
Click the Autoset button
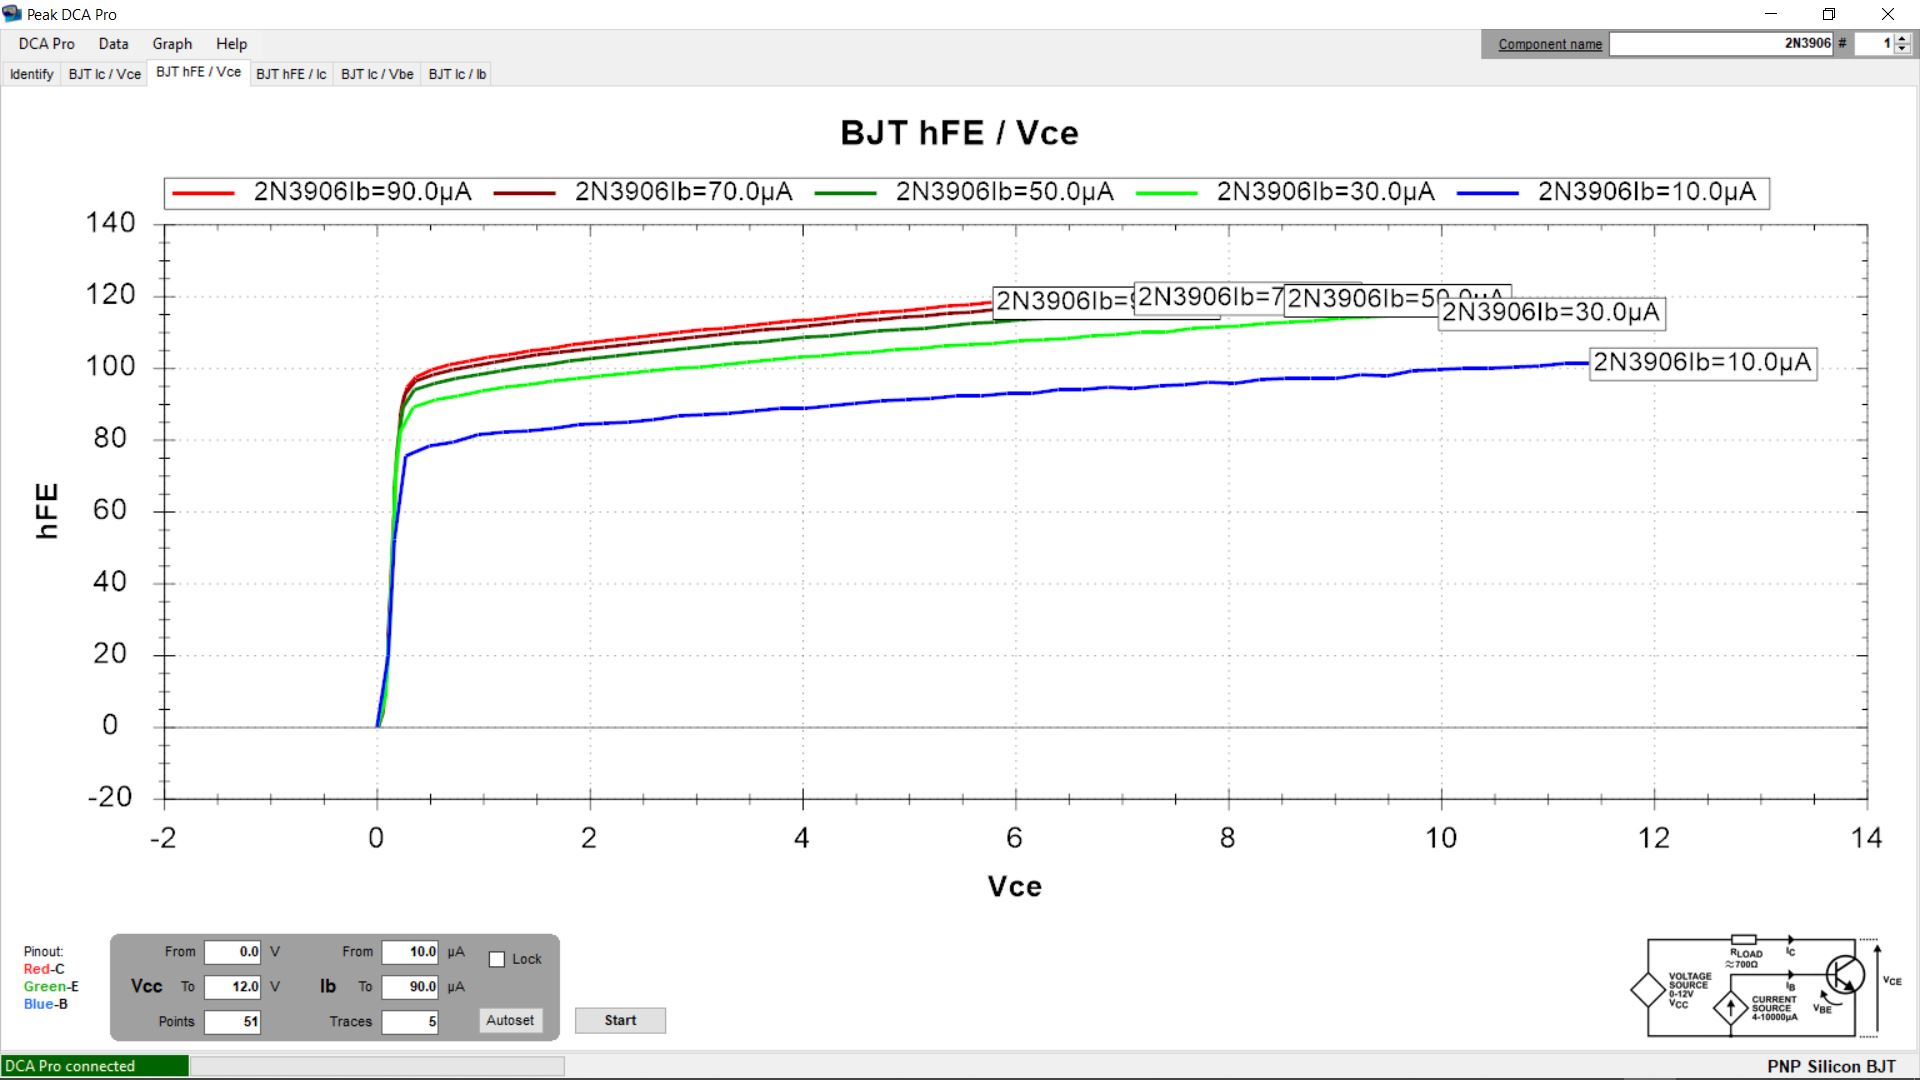pyautogui.click(x=509, y=1019)
